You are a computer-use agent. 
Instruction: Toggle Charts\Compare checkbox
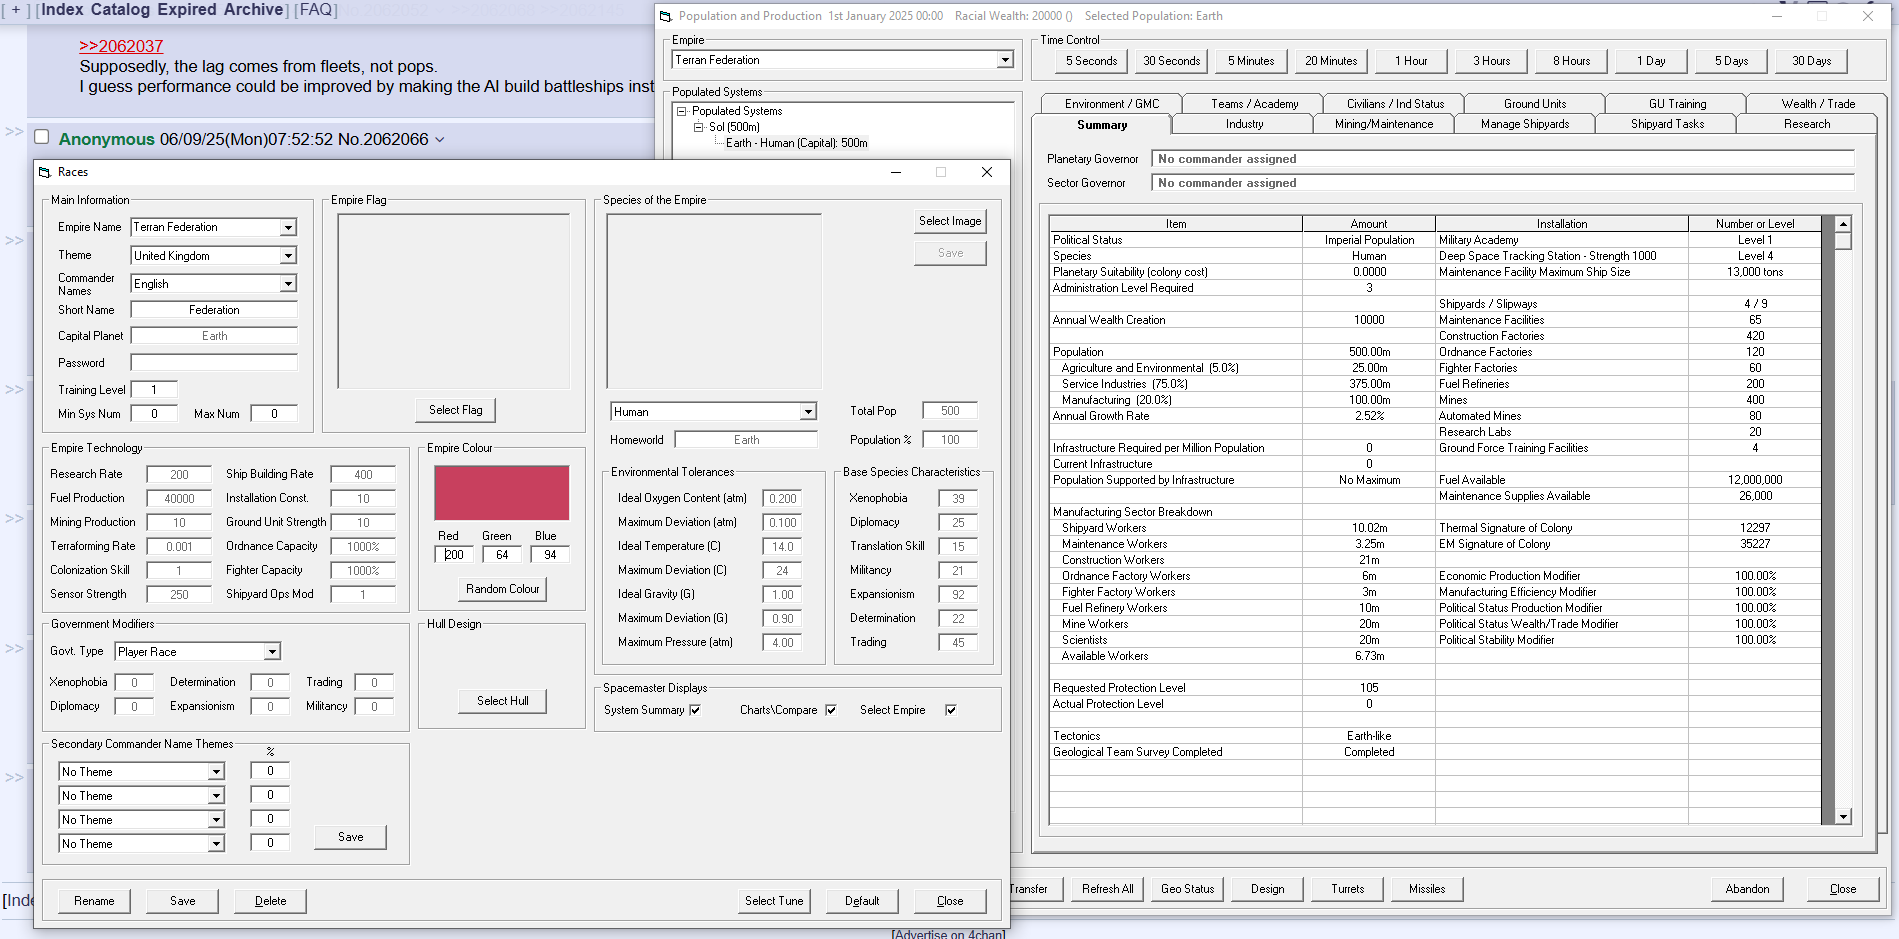pyautogui.click(x=830, y=710)
